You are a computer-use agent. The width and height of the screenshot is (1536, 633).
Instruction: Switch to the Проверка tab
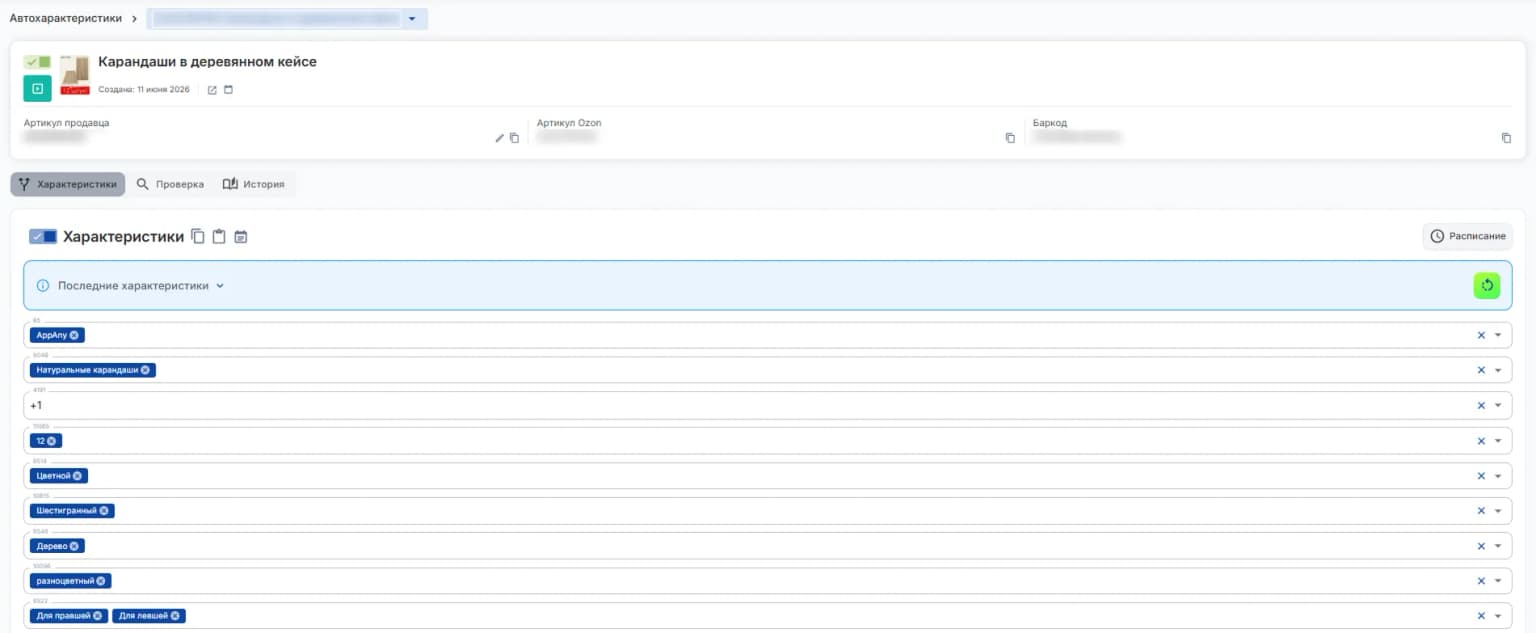pyautogui.click(x=170, y=184)
